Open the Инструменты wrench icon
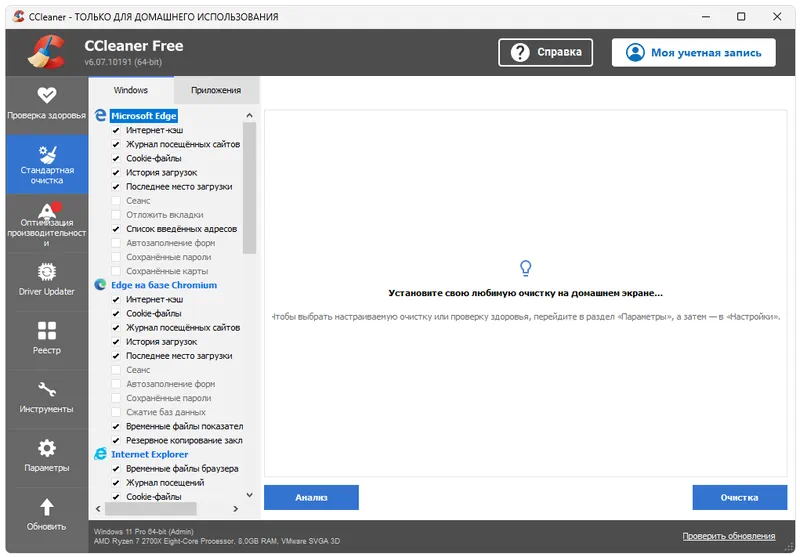Screen dimensions: 800x557 pyautogui.click(x=46, y=389)
